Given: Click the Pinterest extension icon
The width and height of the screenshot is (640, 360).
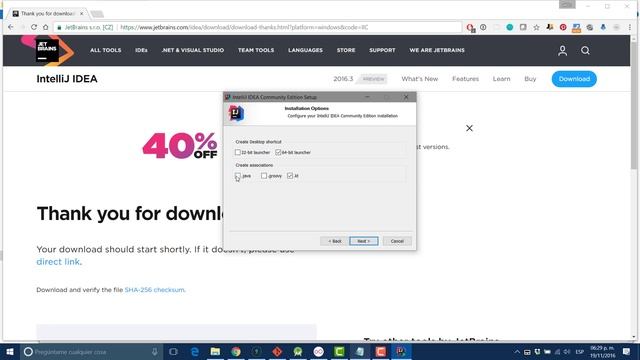Looking at the screenshot, I should pos(563,27).
